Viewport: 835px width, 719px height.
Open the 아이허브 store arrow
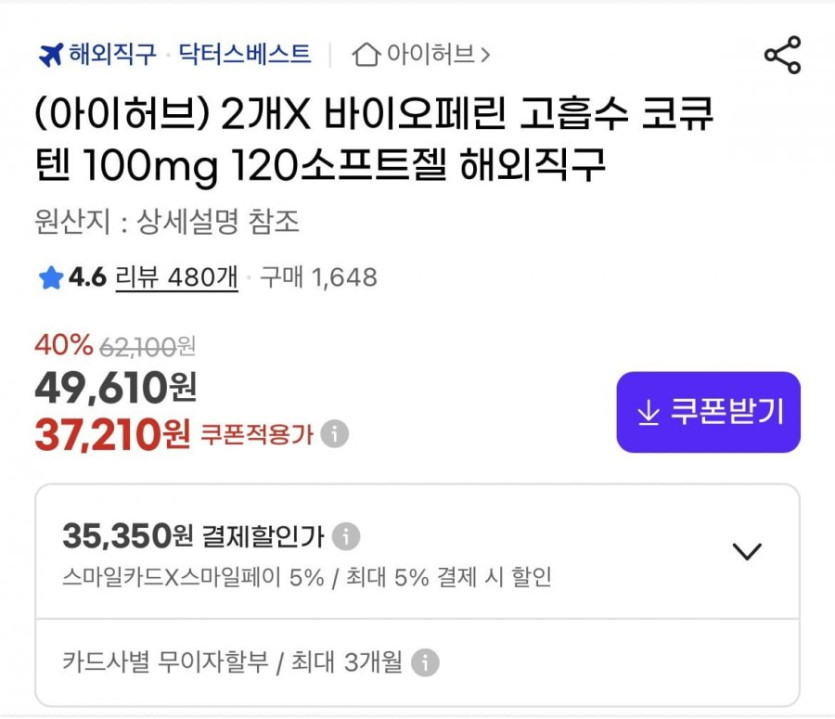tap(485, 54)
